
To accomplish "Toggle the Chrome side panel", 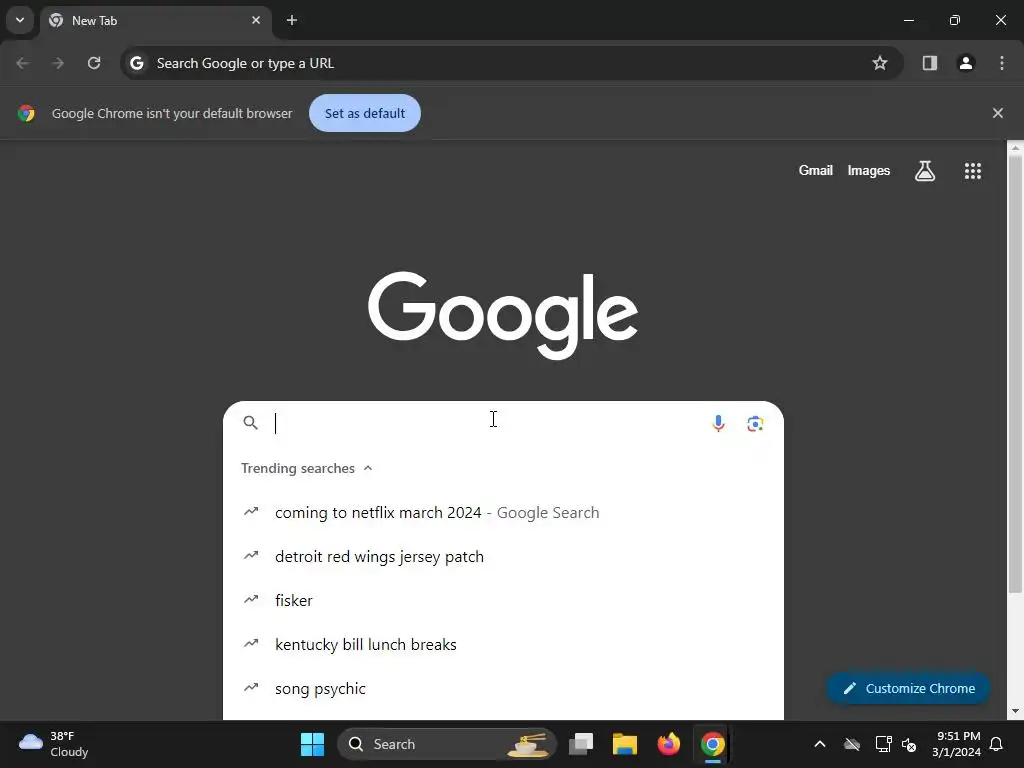I will click(929, 63).
